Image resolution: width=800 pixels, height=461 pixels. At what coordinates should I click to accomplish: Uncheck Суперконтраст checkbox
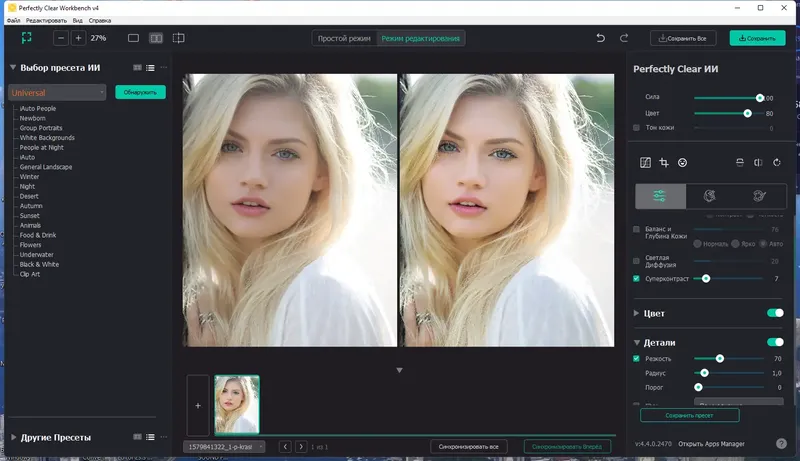pos(636,278)
